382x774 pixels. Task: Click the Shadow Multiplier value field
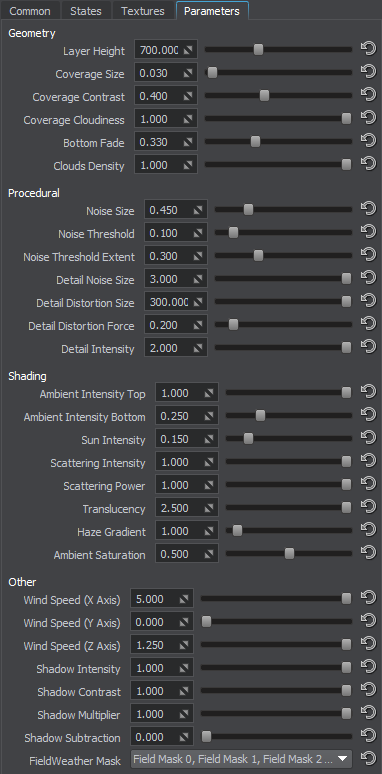click(162, 714)
